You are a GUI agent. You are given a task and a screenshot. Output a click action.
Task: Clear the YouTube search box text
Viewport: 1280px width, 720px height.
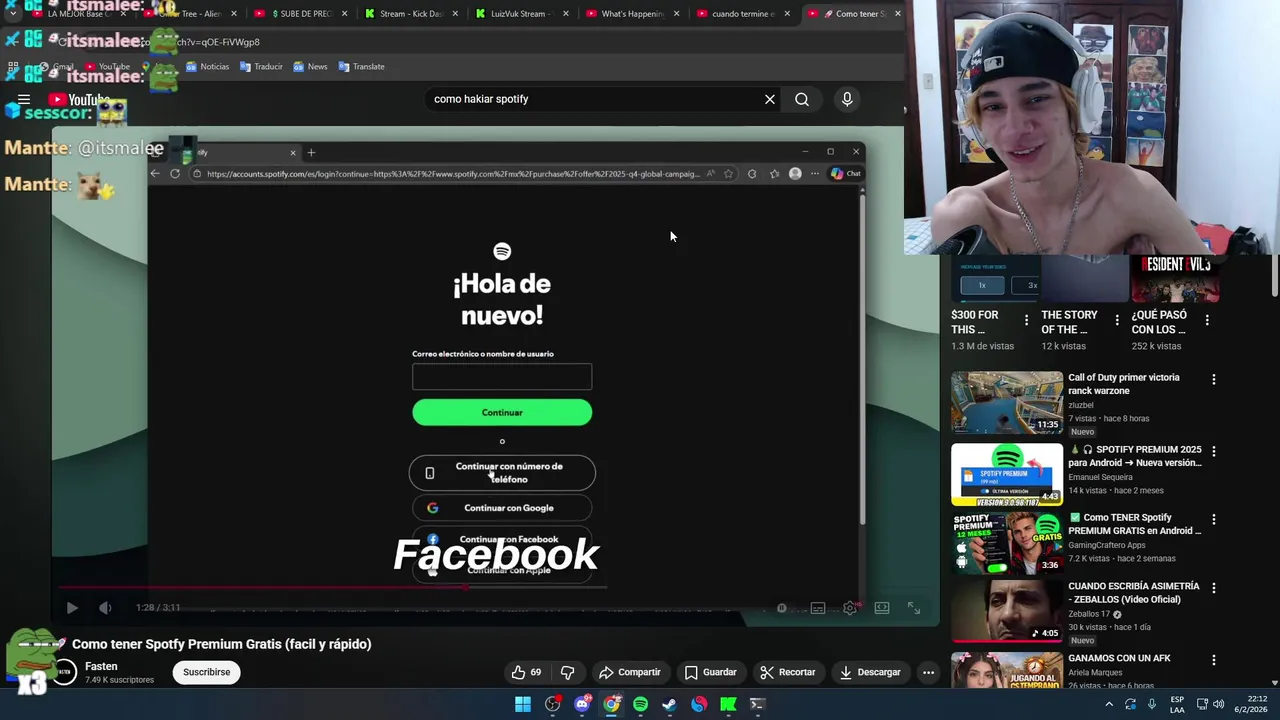pos(770,99)
